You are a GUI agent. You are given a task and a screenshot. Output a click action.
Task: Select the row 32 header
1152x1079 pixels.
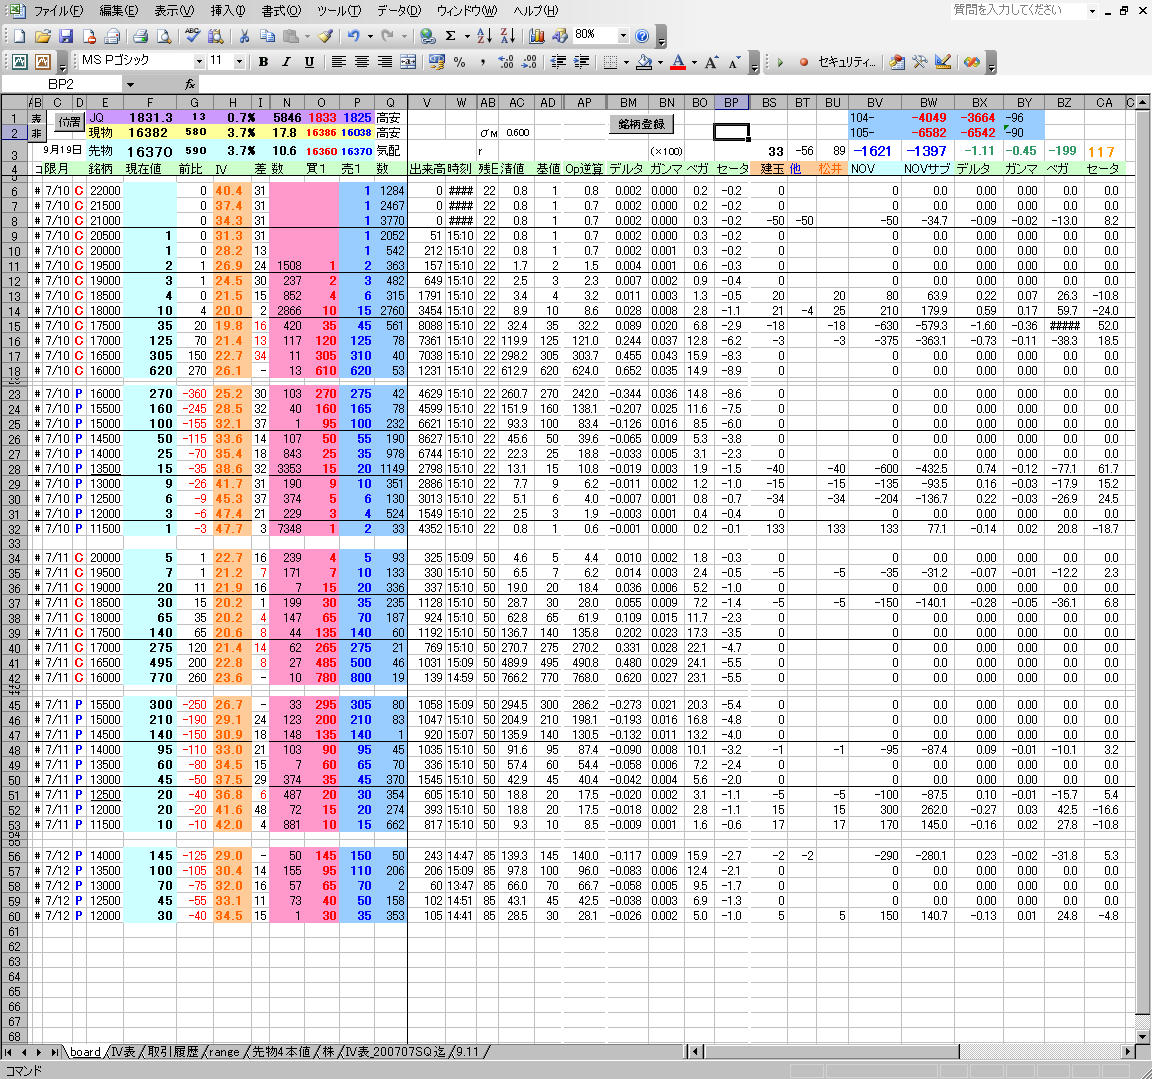point(14,529)
